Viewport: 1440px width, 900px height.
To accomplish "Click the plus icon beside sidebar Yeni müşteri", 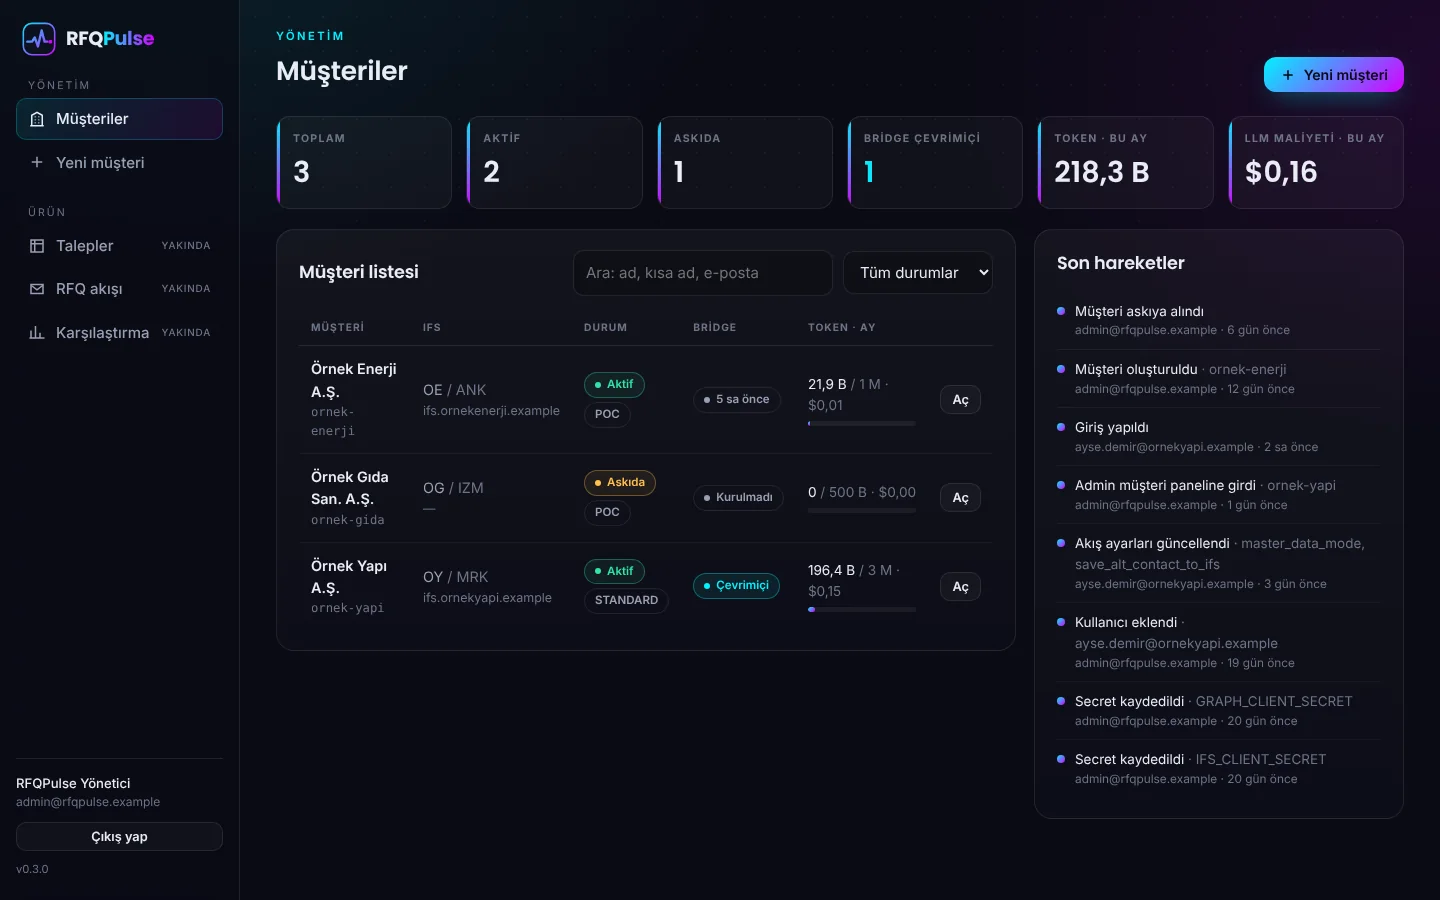I will tap(37, 162).
